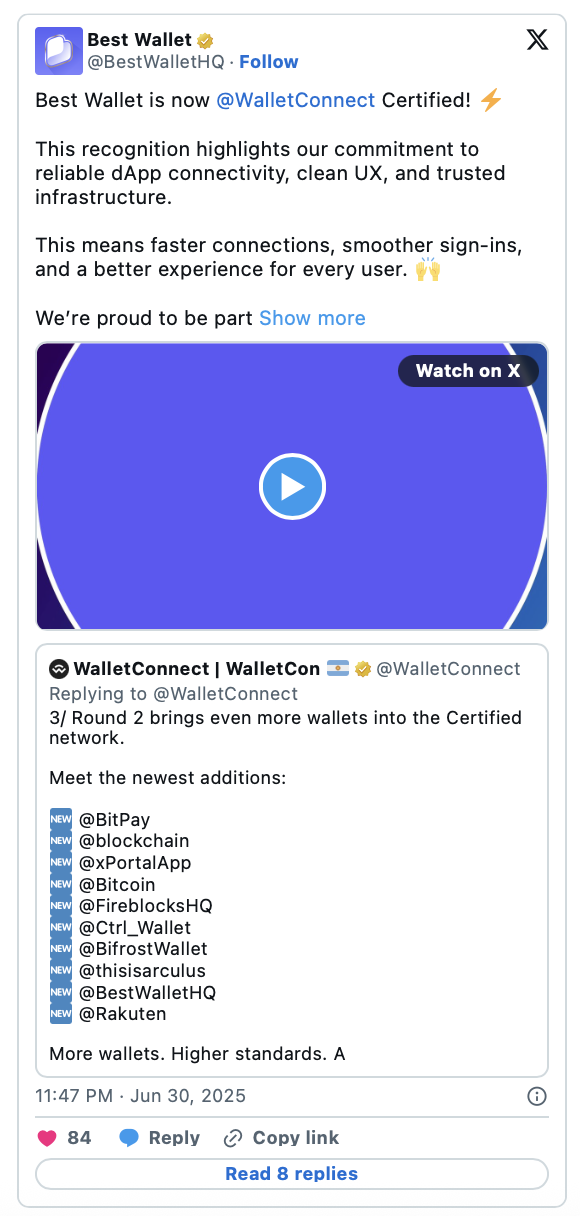Click the gold verified badge next to Best Wallet
Viewport: 580px width, 1216px height.
point(206,40)
